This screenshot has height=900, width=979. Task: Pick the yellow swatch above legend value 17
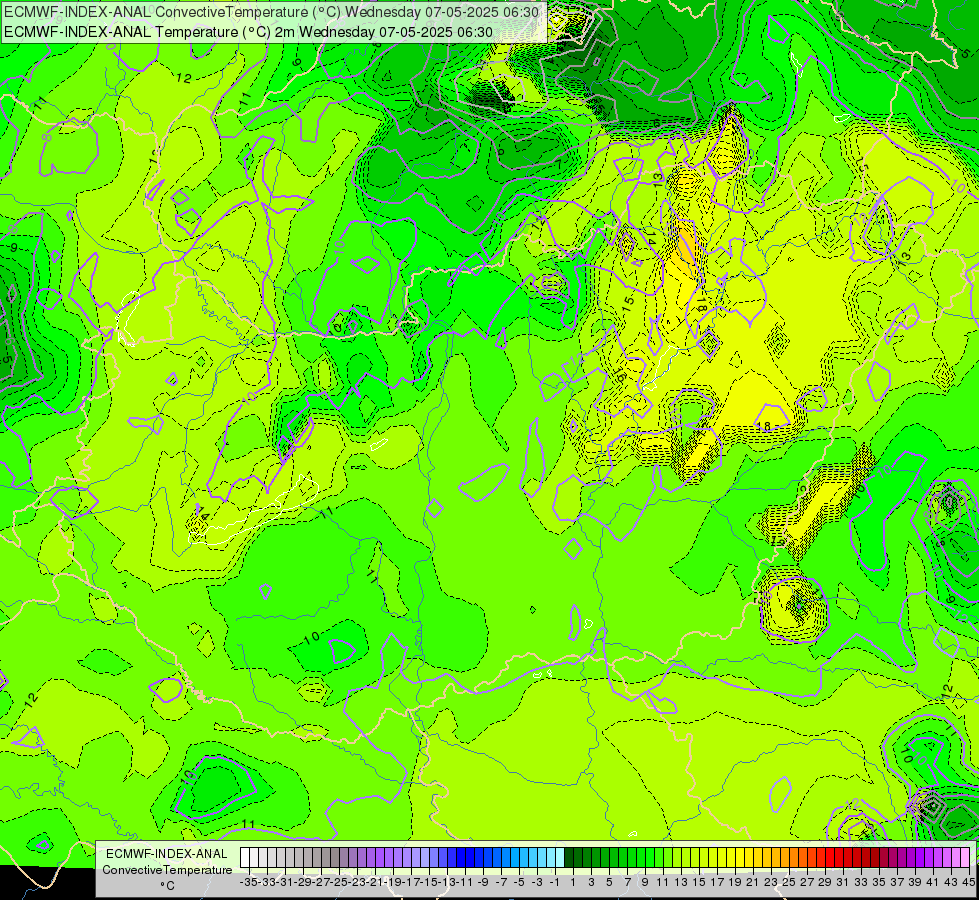point(712,858)
